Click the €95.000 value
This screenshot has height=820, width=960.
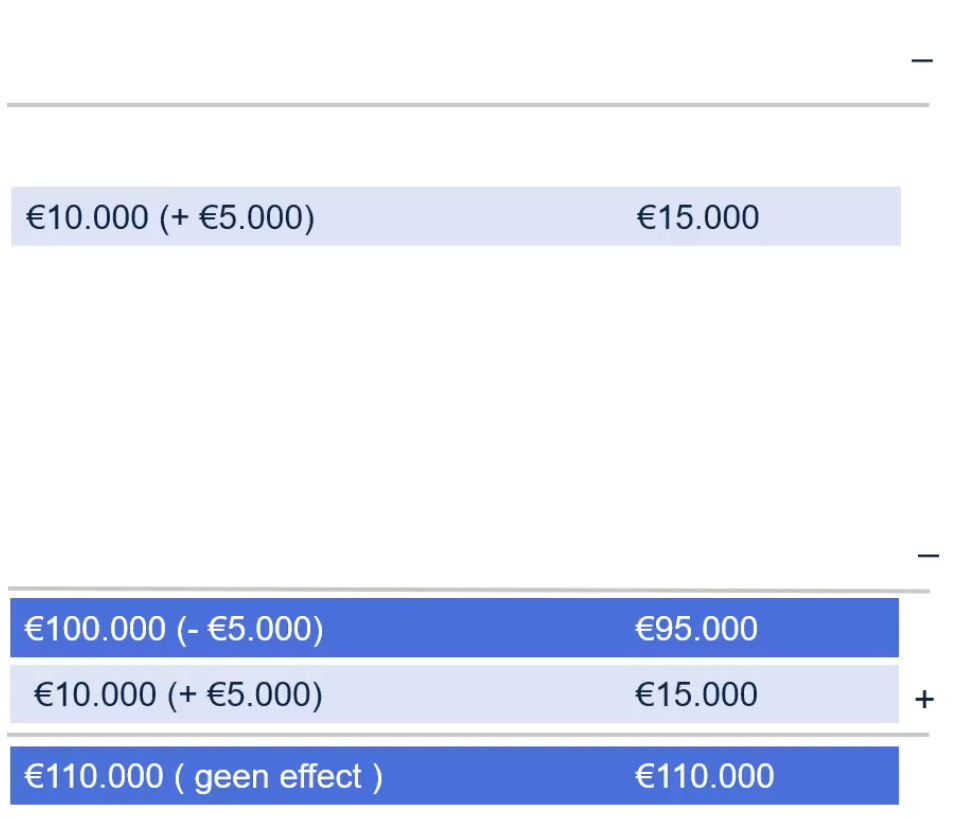click(696, 629)
